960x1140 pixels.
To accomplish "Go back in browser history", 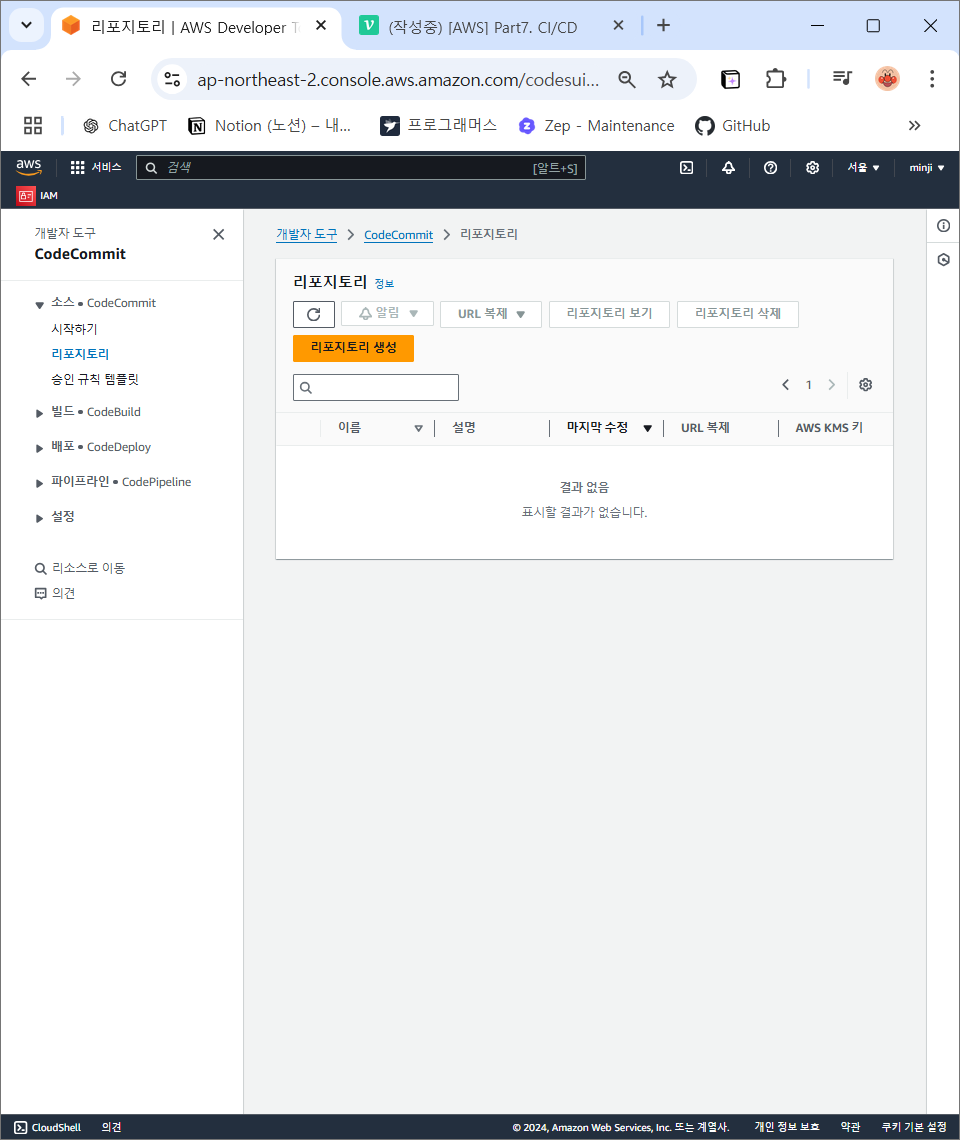I will pyautogui.click(x=29, y=79).
